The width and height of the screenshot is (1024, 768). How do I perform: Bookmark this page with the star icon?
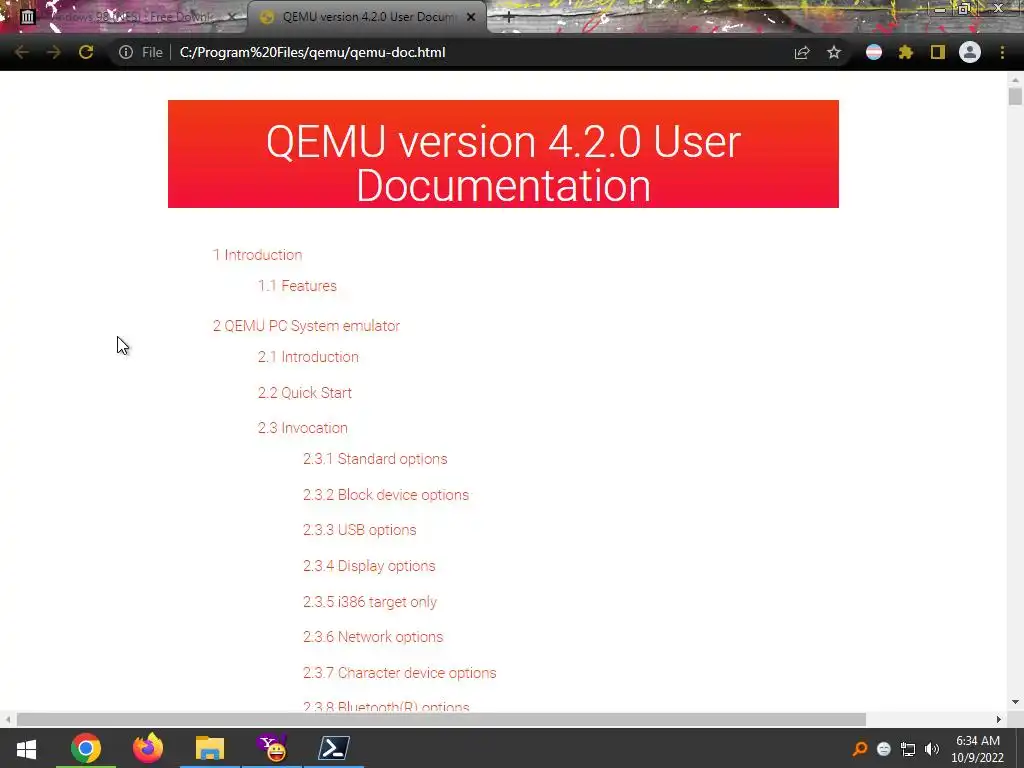click(x=834, y=52)
